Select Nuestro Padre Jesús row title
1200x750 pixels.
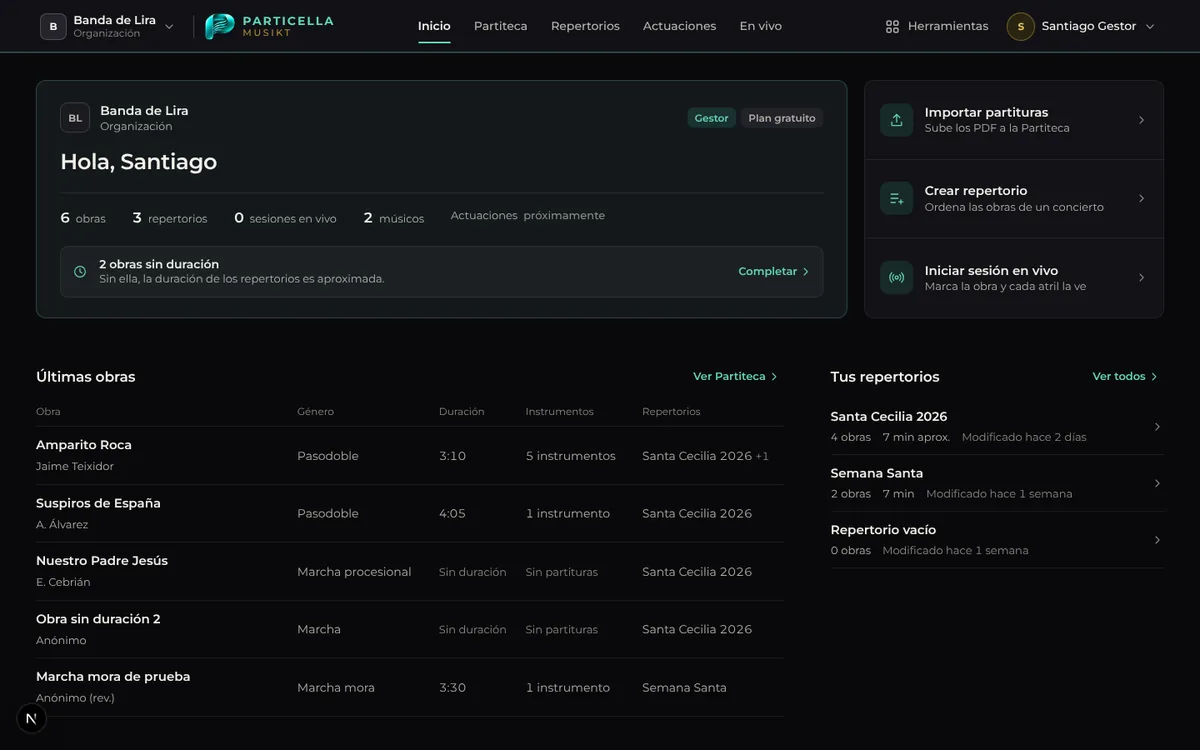pyautogui.click(x=102, y=561)
